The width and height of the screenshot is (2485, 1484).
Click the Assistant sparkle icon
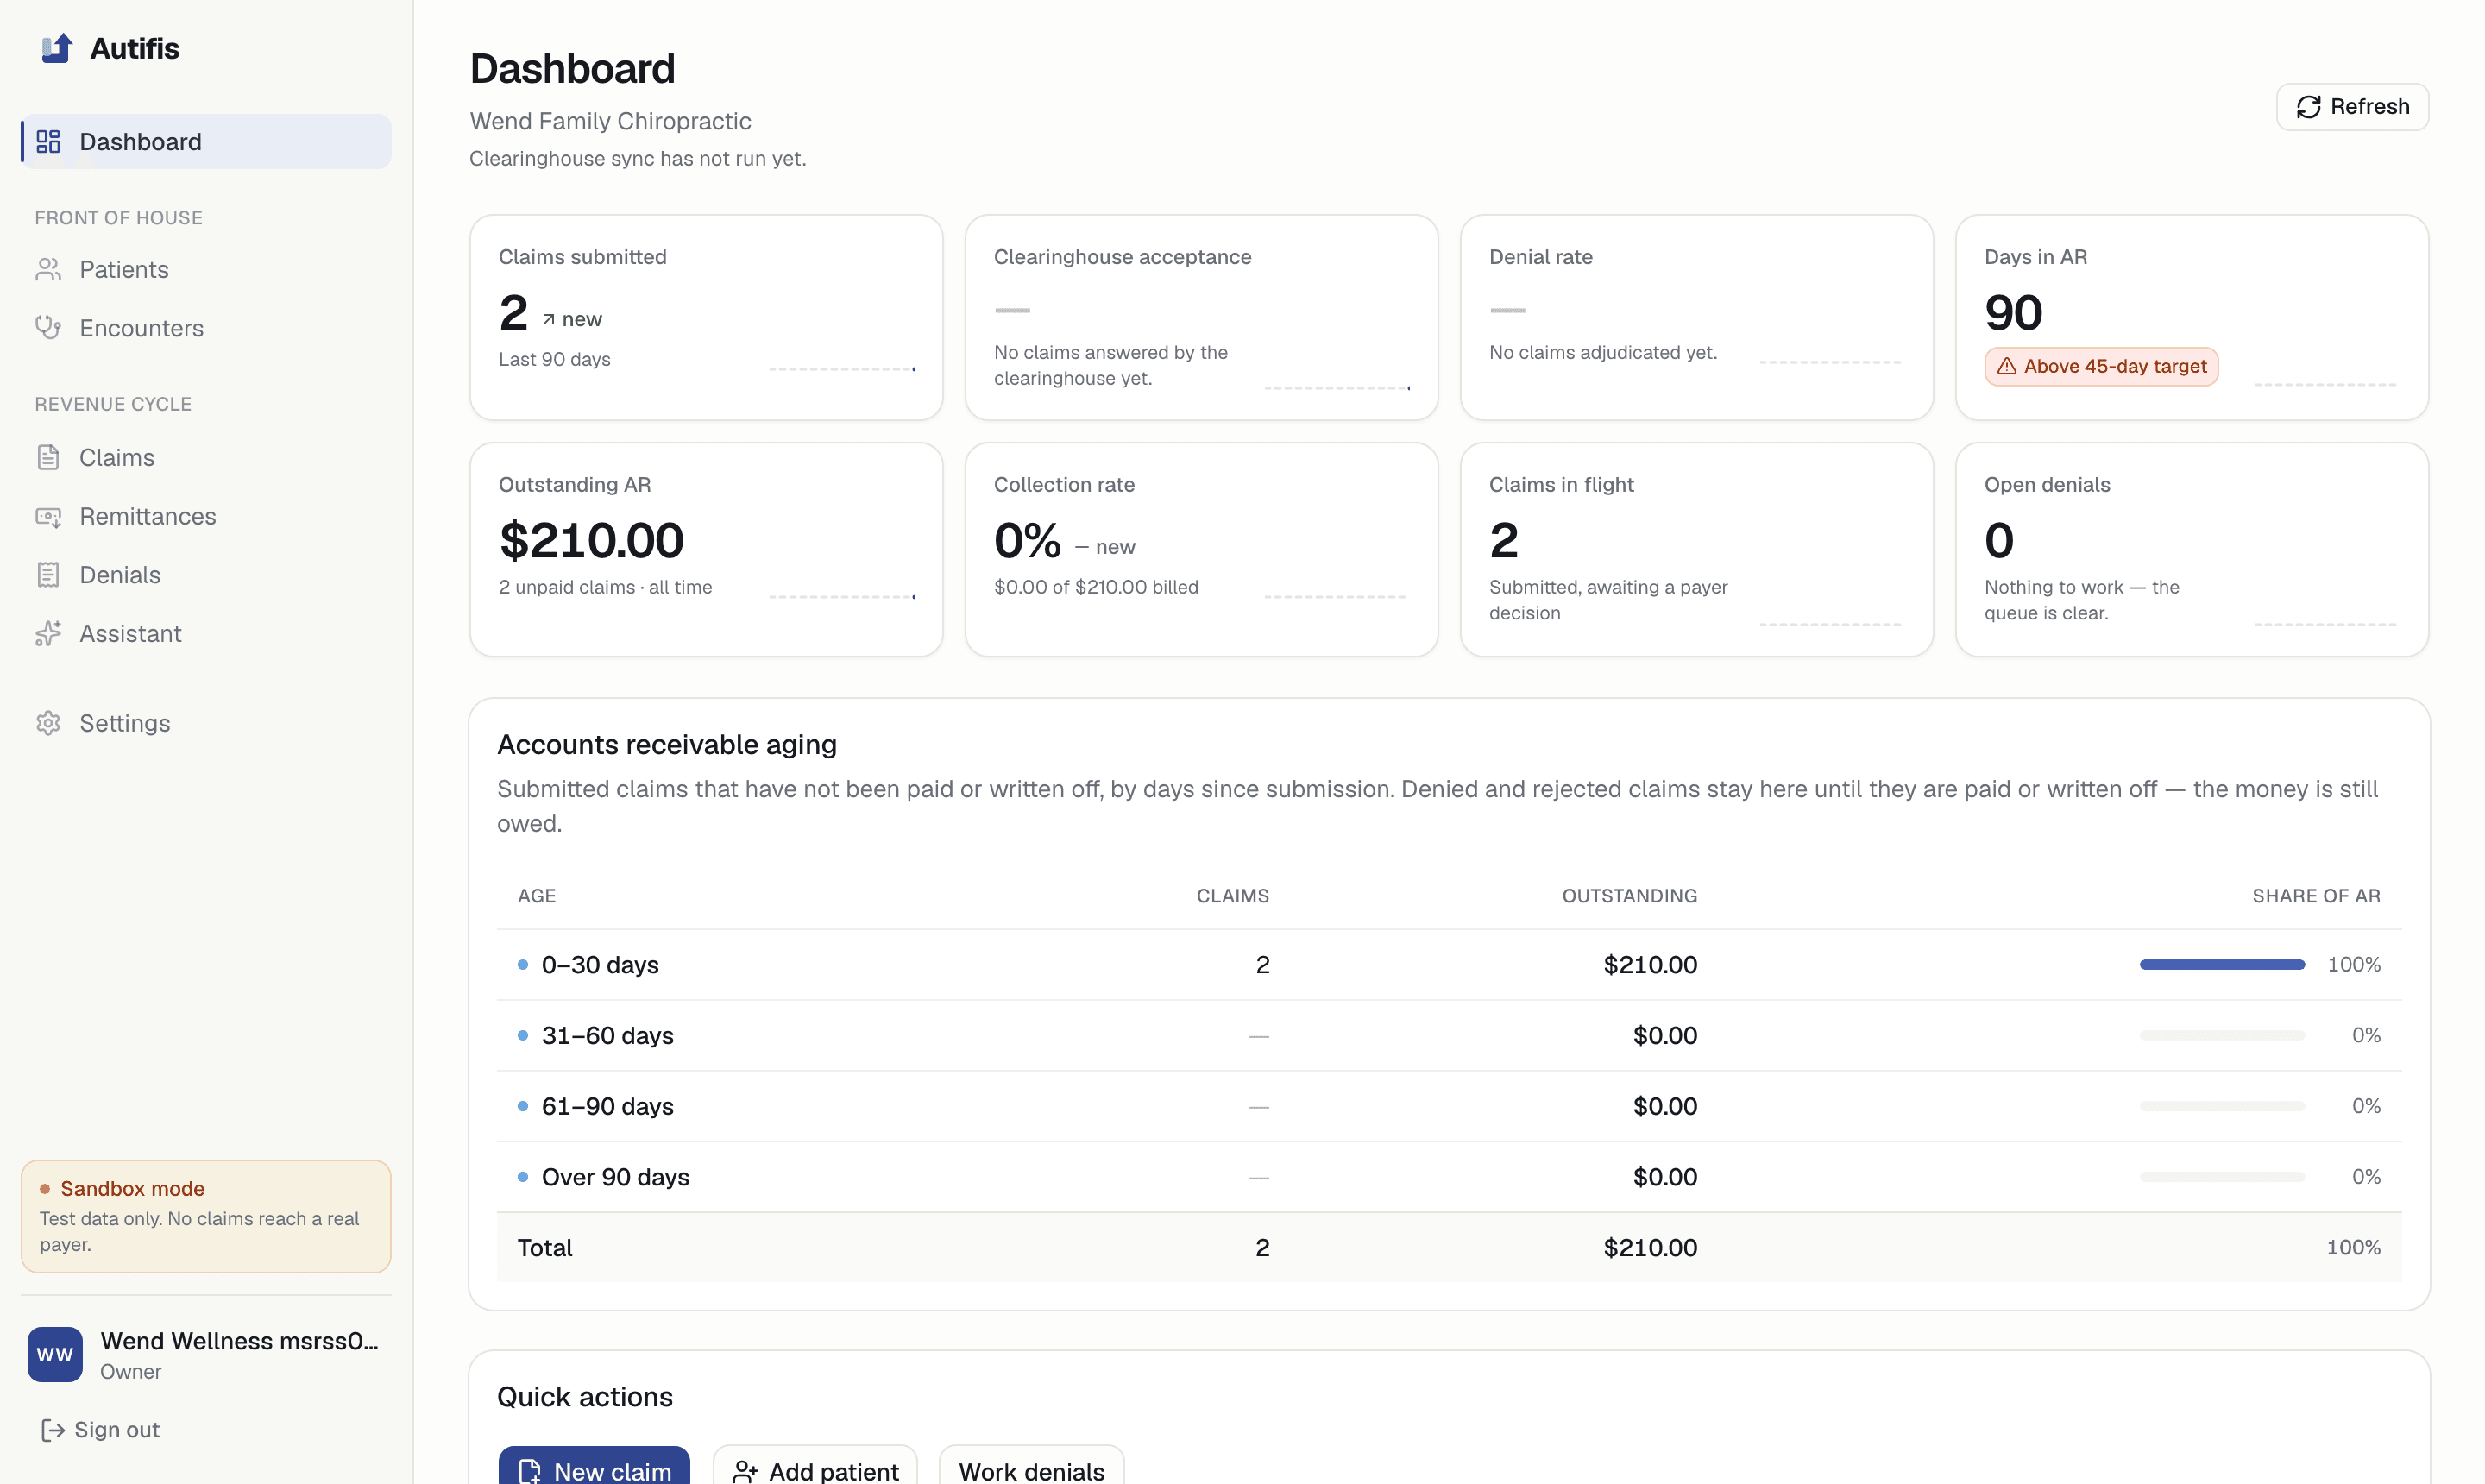pyautogui.click(x=48, y=633)
